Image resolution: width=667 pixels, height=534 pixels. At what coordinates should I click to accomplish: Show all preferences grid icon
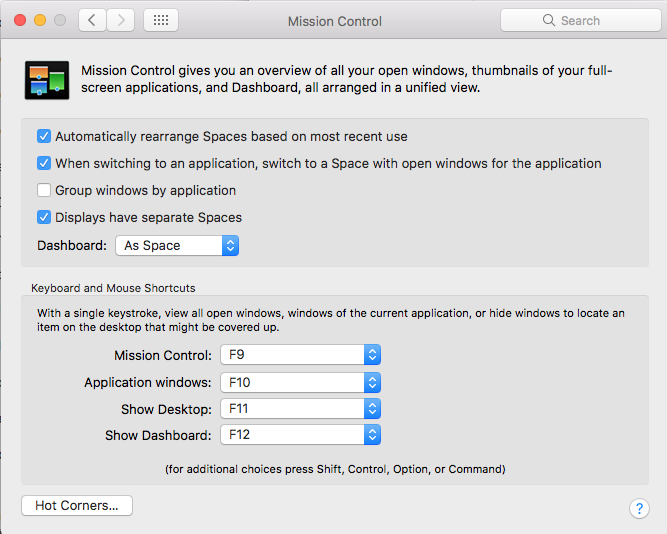(161, 20)
